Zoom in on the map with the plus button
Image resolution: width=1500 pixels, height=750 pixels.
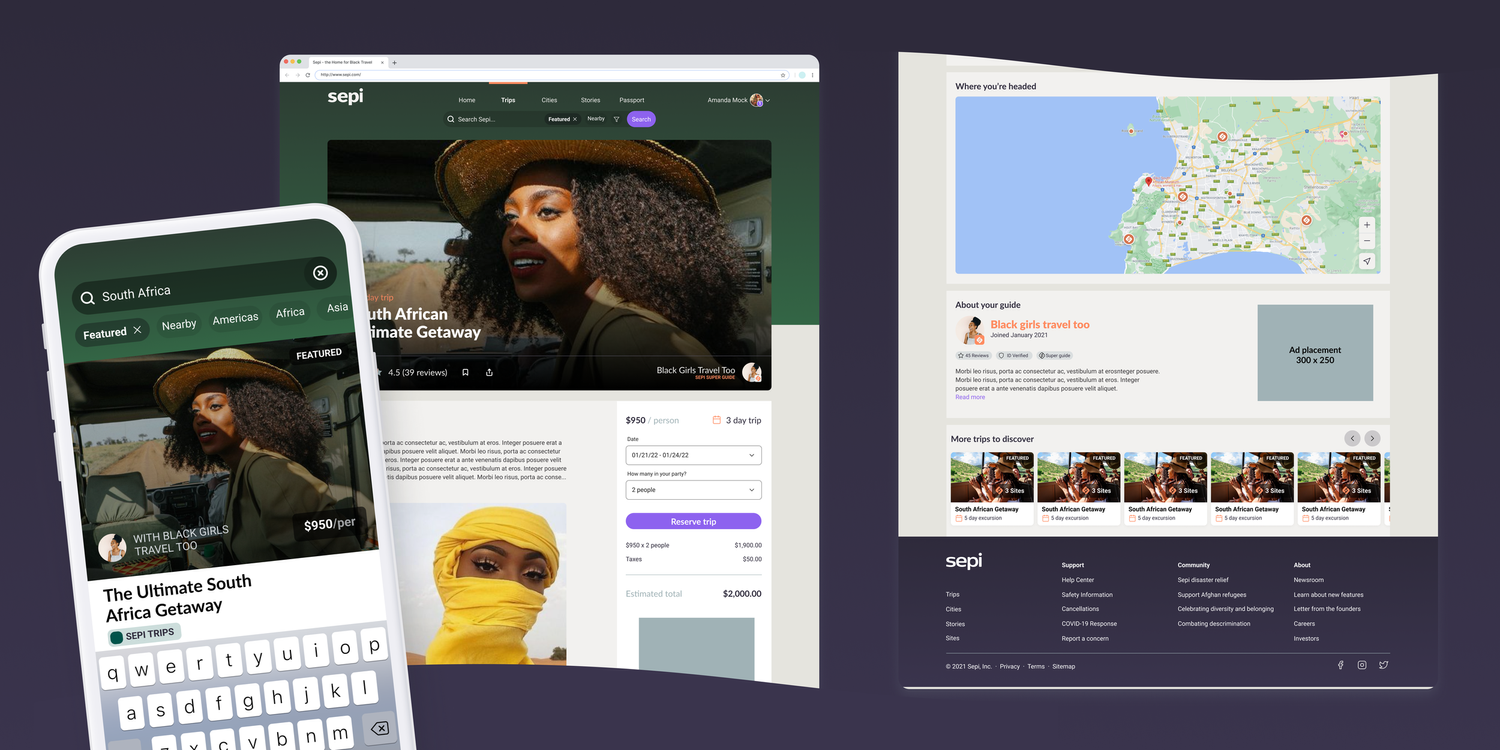pyautogui.click(x=1367, y=225)
